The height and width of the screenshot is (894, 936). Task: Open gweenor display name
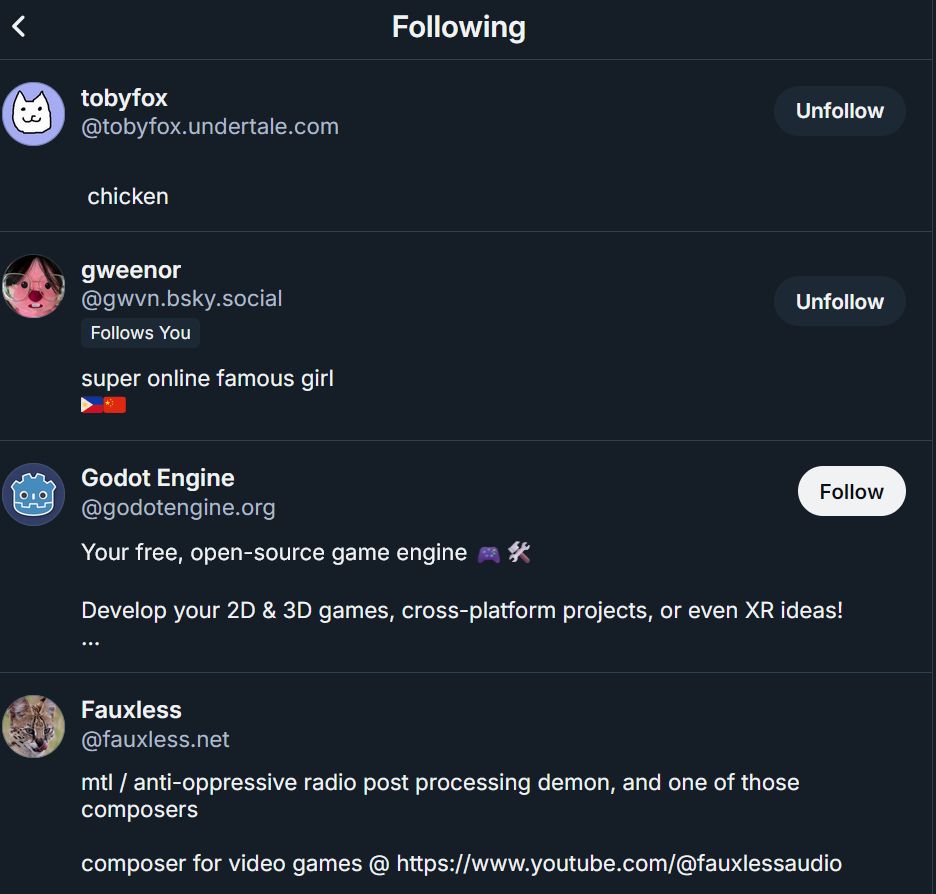(131, 270)
